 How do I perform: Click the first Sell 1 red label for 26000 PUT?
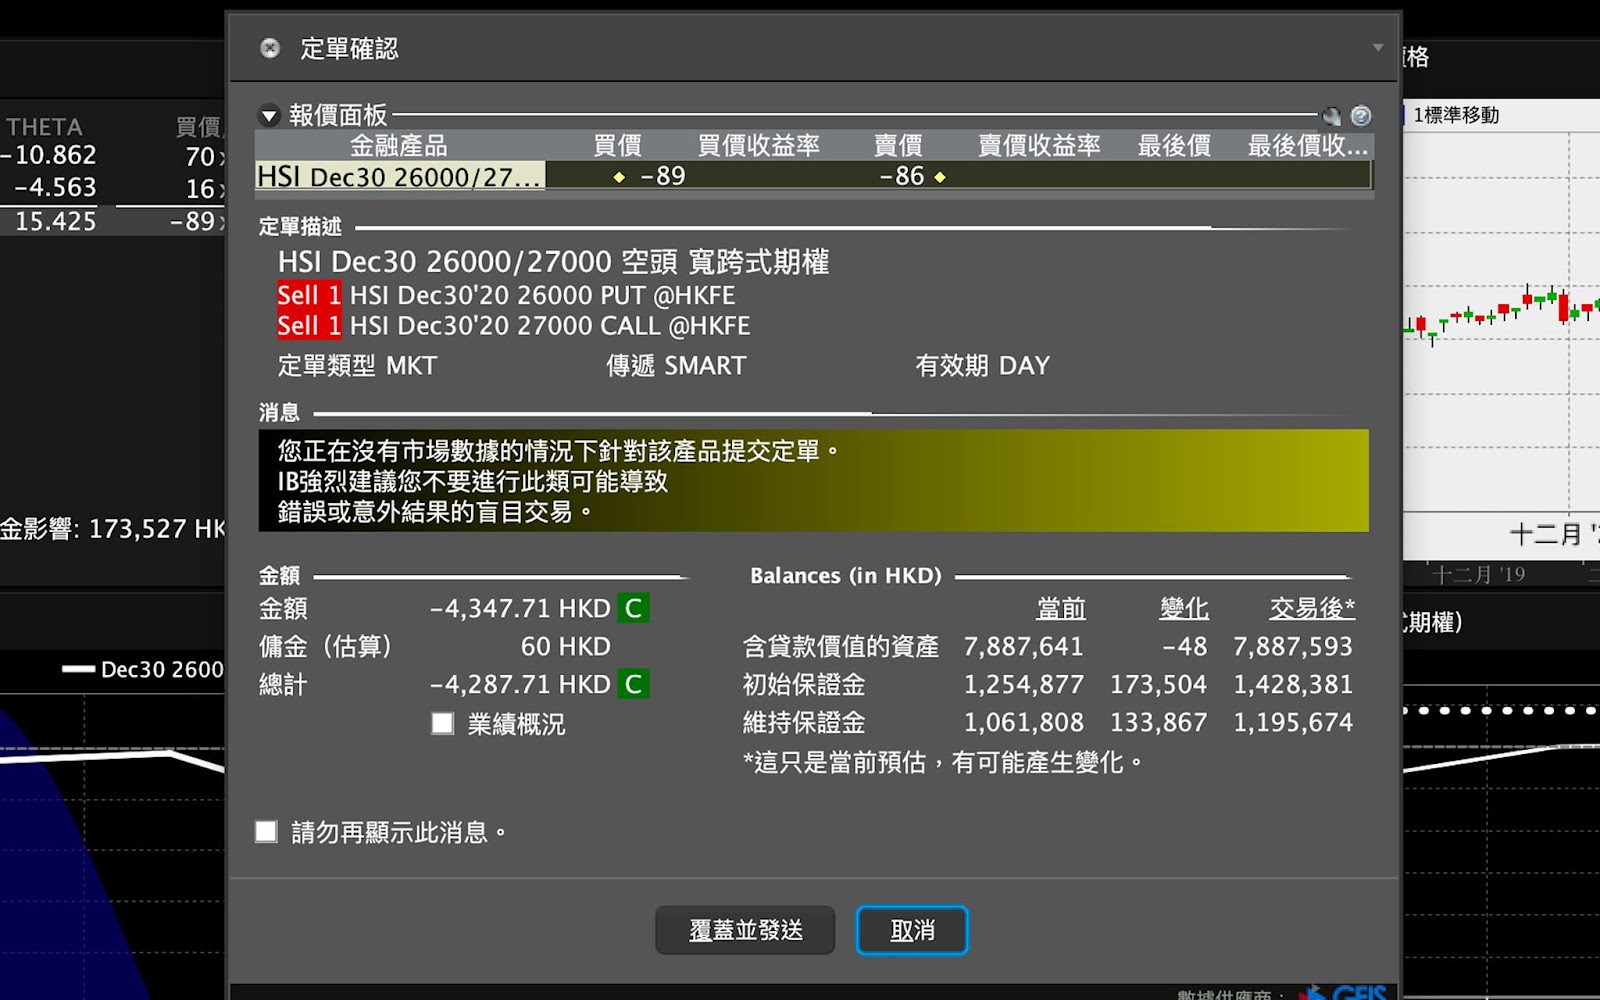click(x=309, y=295)
